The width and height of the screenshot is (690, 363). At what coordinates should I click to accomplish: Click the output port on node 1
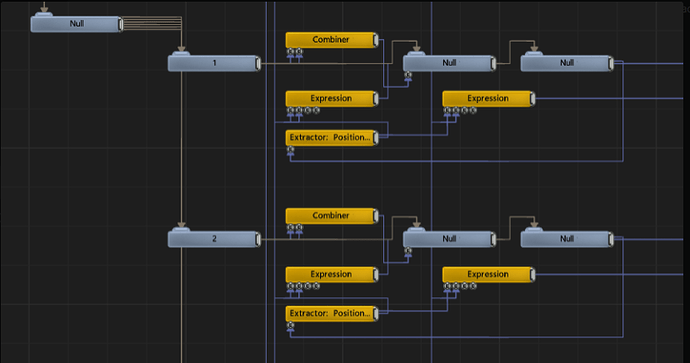[x=258, y=64]
